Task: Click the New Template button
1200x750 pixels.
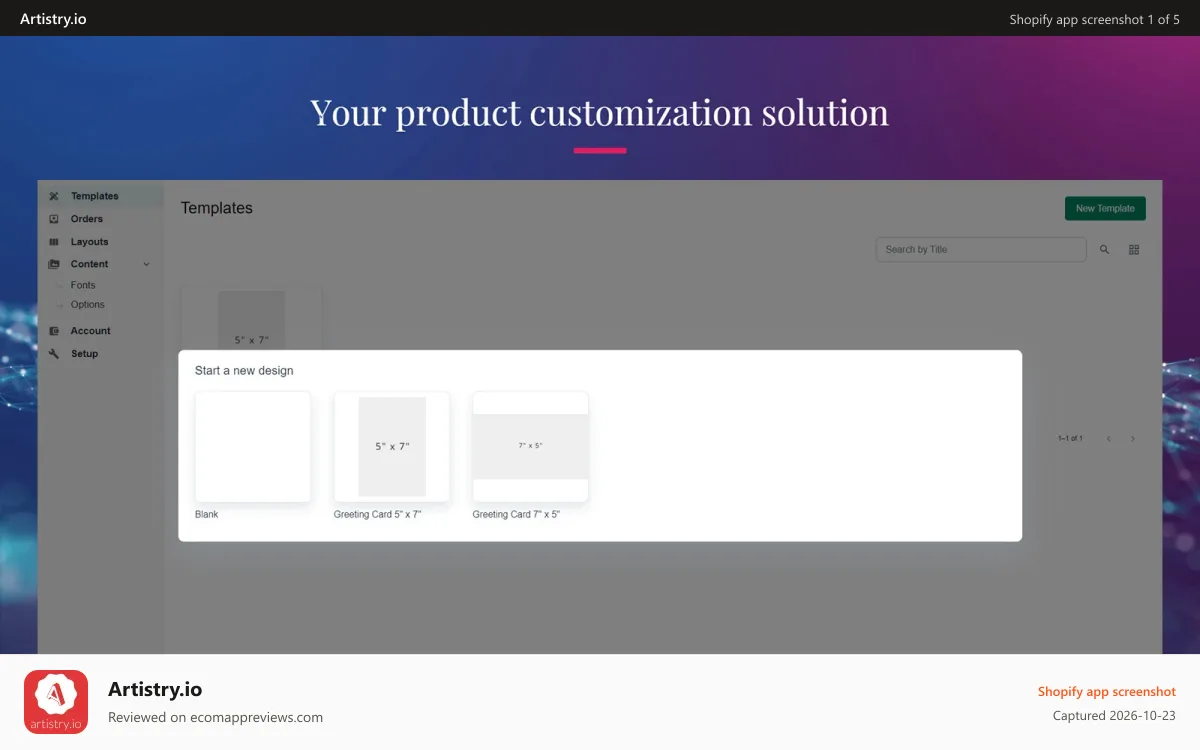Action: pyautogui.click(x=1105, y=209)
